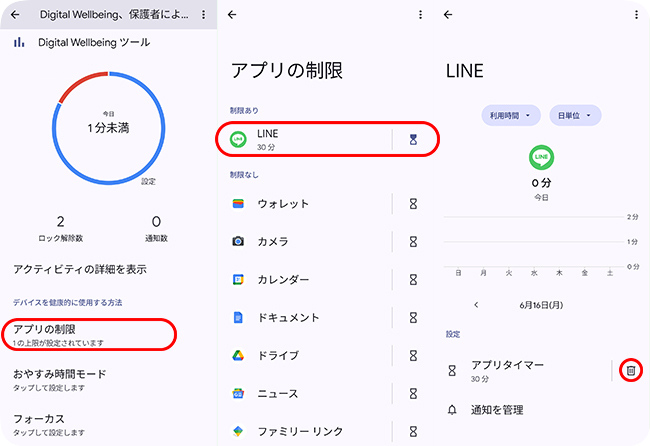Go back from LINE detail screen
Screen dimensions: 650x446
coord(448,15)
